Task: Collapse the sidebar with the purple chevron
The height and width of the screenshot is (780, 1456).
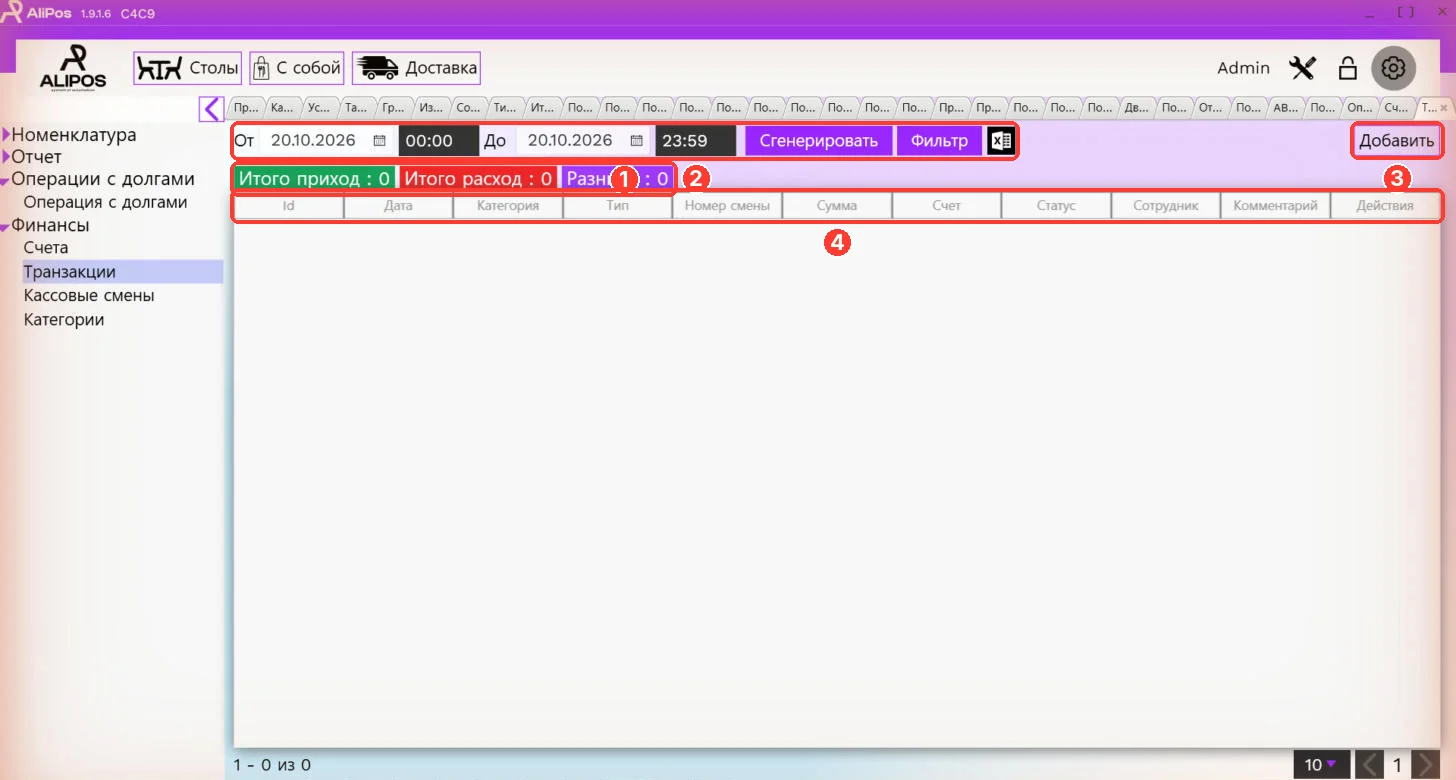Action: pos(210,108)
